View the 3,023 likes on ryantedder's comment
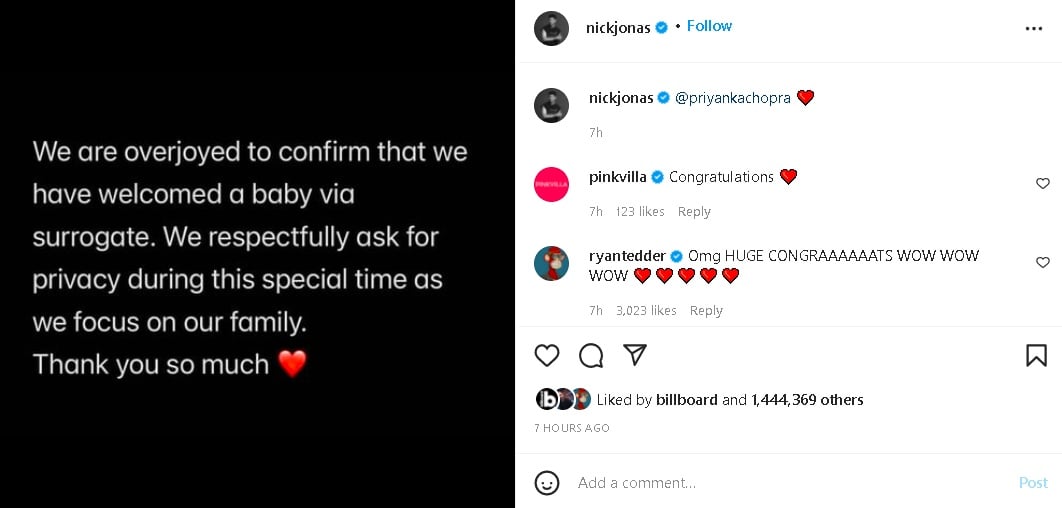 pyautogui.click(x=646, y=311)
